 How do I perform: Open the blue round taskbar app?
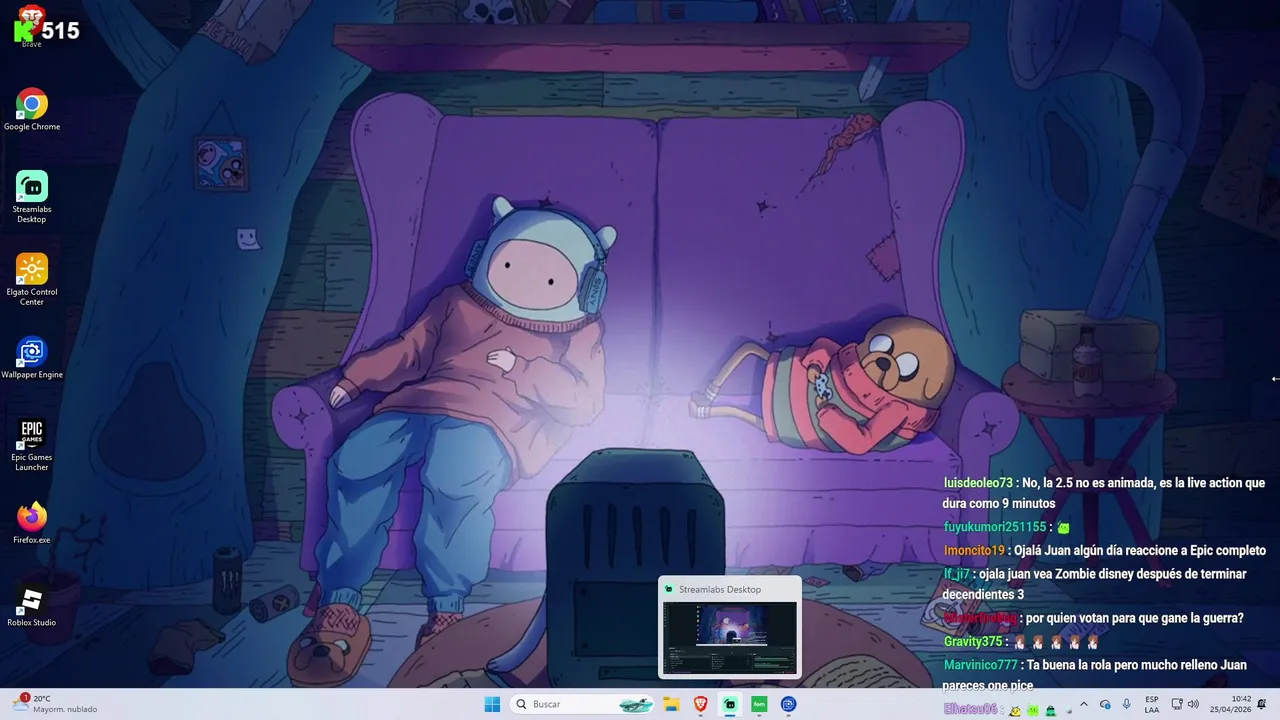(788, 704)
